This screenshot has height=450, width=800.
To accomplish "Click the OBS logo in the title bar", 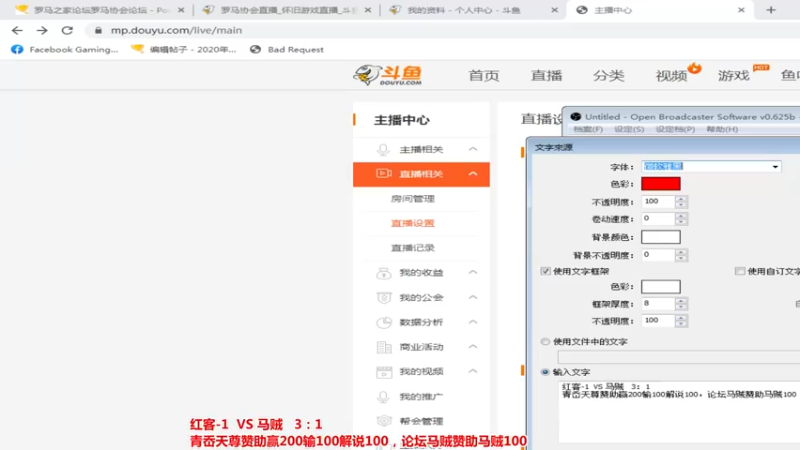I will [576, 117].
